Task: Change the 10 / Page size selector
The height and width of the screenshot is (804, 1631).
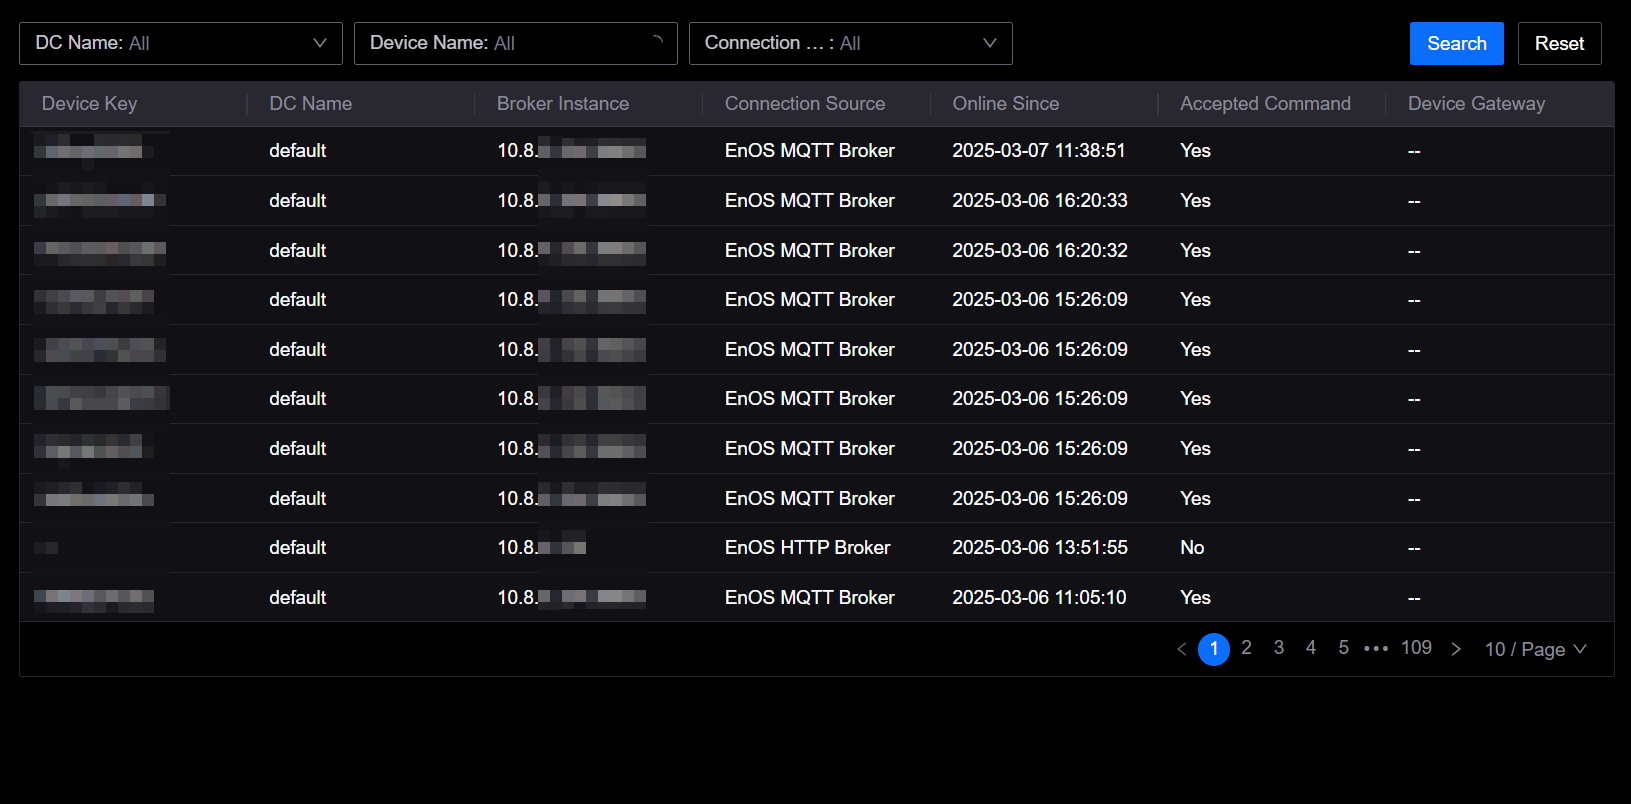Action: tap(1535, 650)
